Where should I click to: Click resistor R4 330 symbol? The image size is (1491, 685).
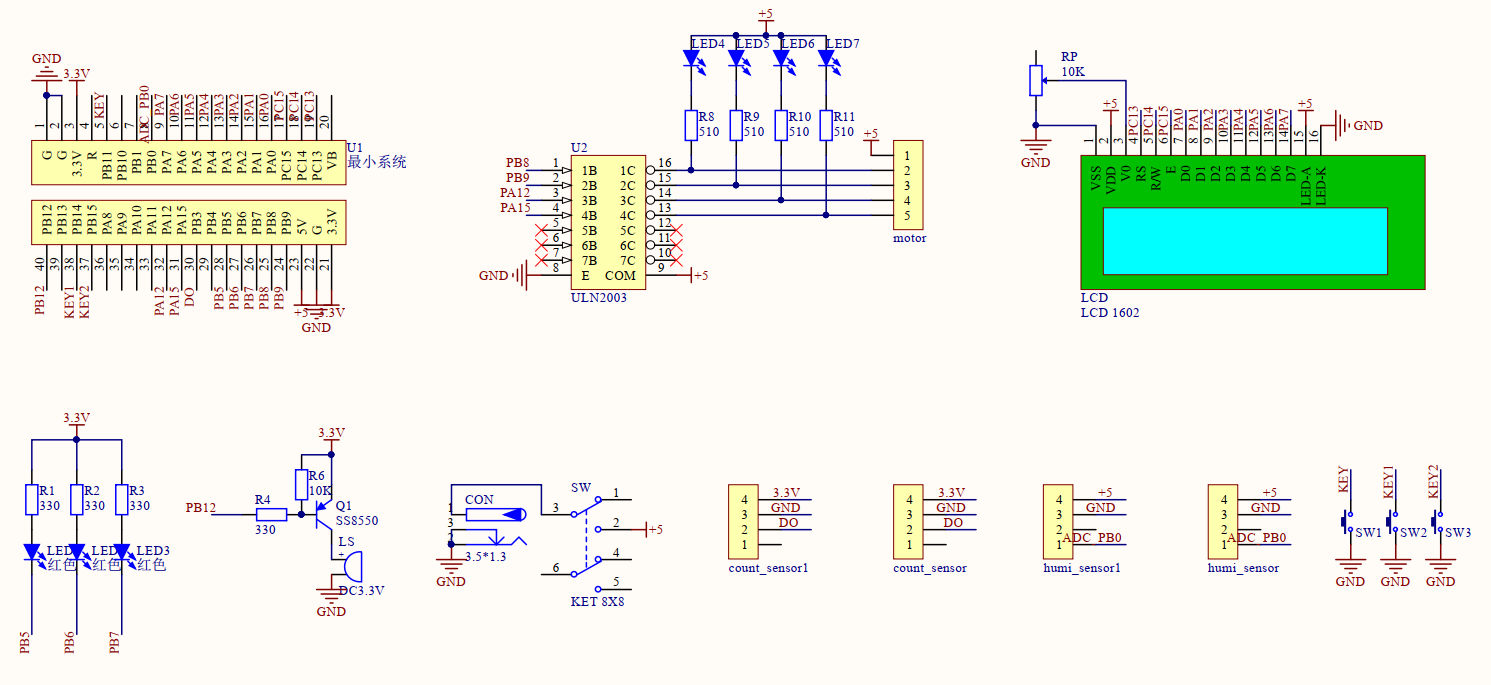click(x=272, y=514)
